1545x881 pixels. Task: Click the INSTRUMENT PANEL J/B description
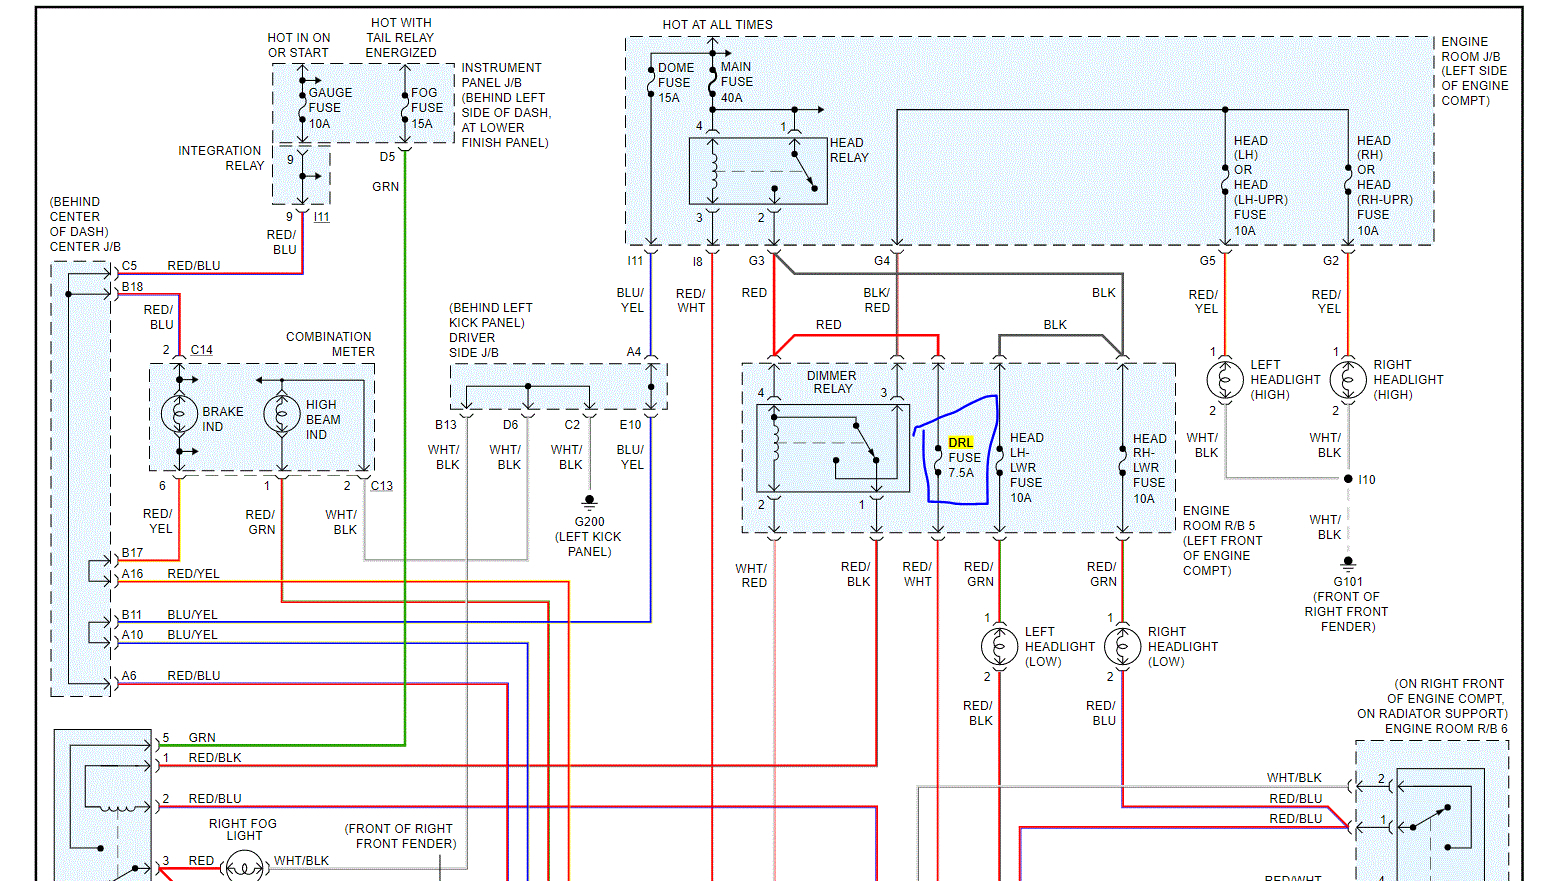click(505, 105)
